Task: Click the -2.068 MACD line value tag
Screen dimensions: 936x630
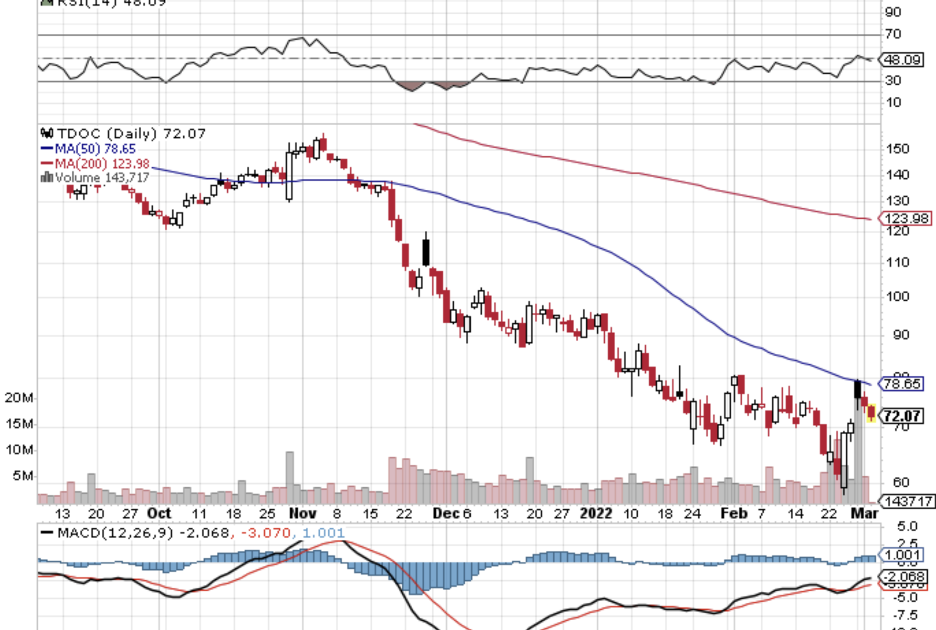Action: [x=903, y=578]
